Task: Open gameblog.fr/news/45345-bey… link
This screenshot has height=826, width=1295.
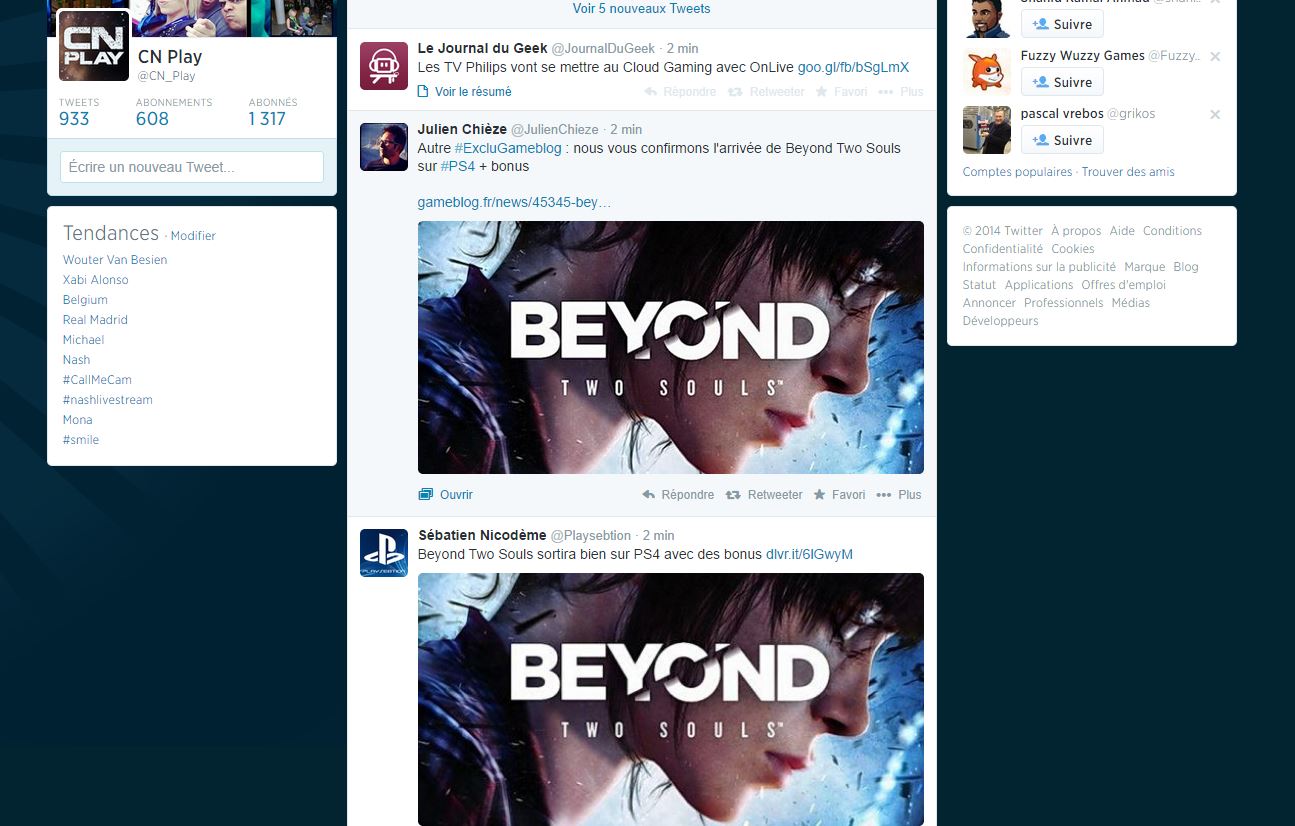Action: pos(514,202)
